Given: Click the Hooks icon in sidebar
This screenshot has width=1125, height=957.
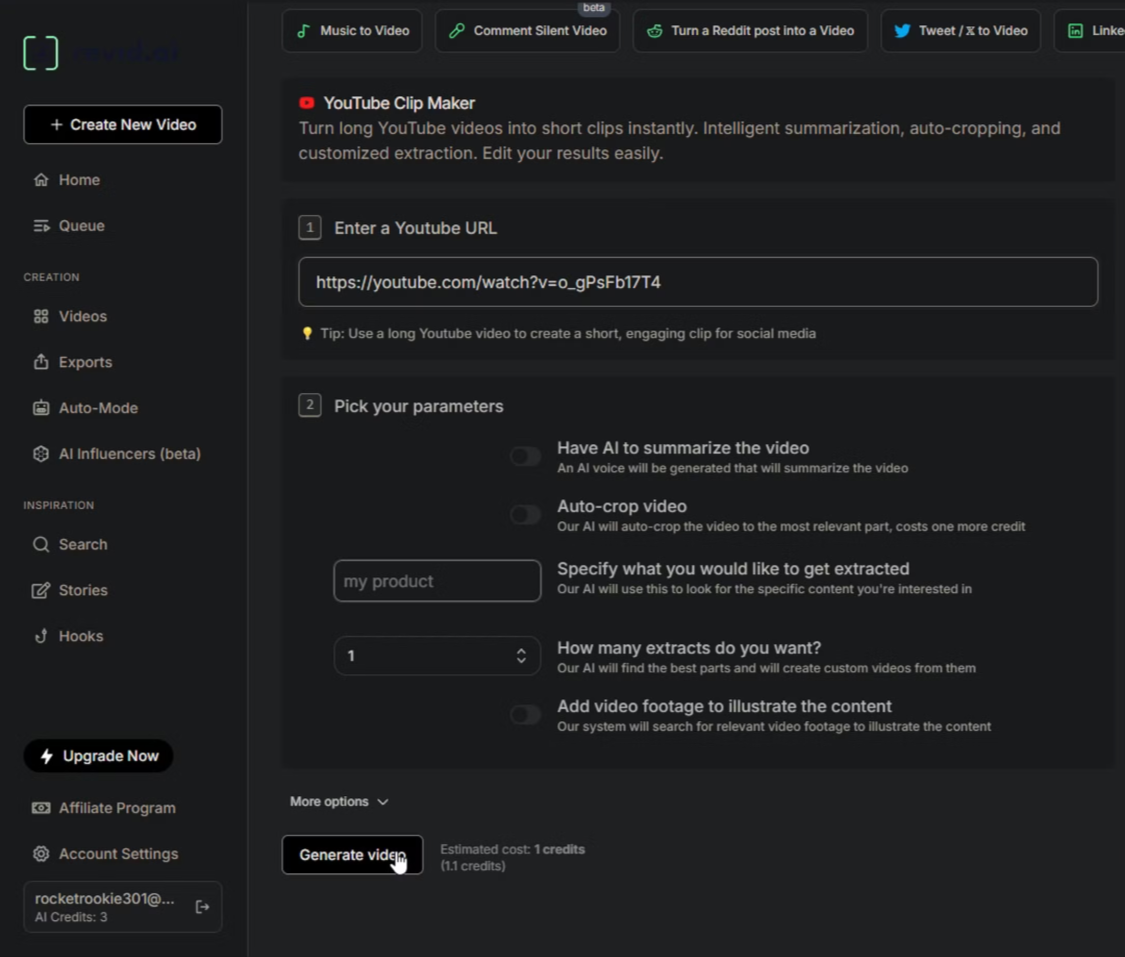Looking at the screenshot, I should pyautogui.click(x=41, y=636).
